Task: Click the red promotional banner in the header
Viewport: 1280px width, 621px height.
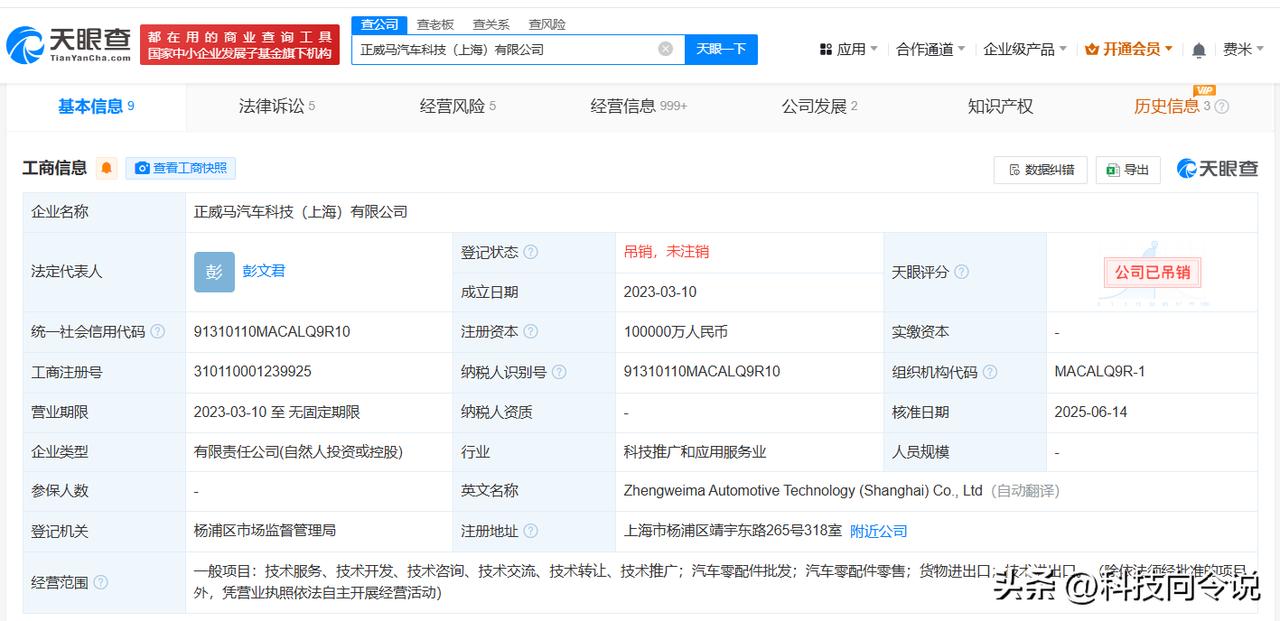Action: point(240,45)
